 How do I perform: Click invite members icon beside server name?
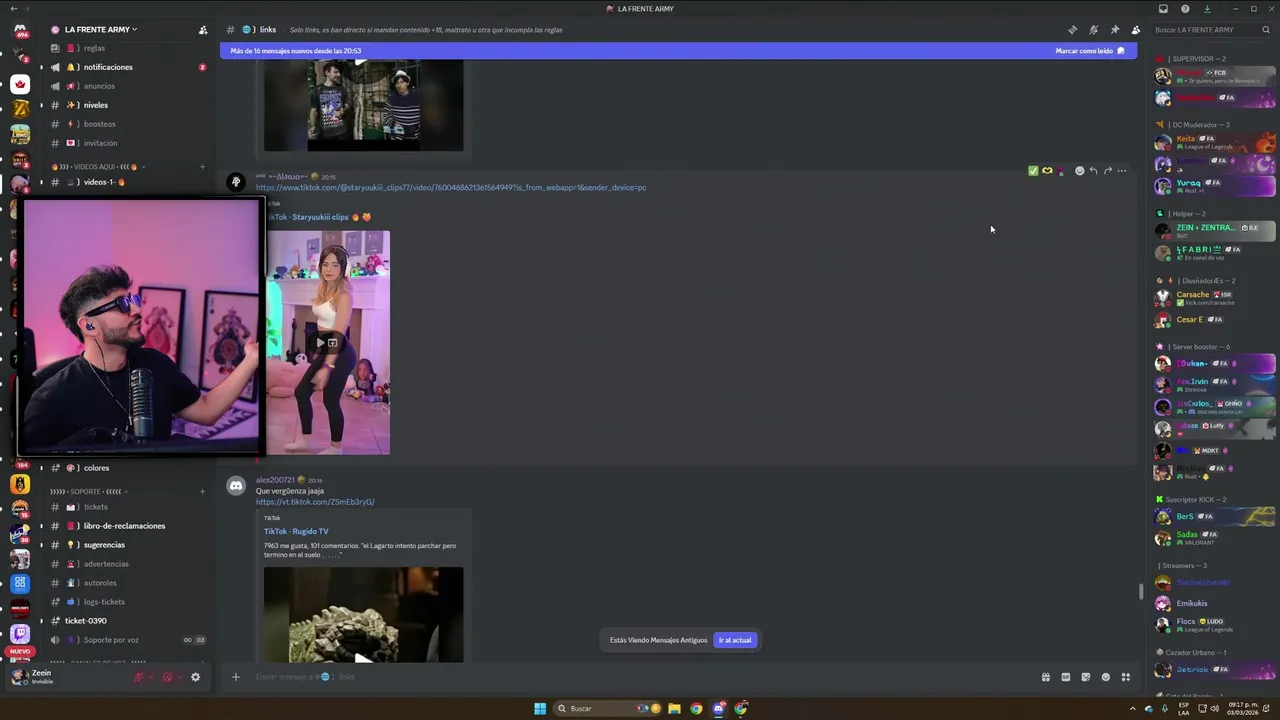coord(203,30)
